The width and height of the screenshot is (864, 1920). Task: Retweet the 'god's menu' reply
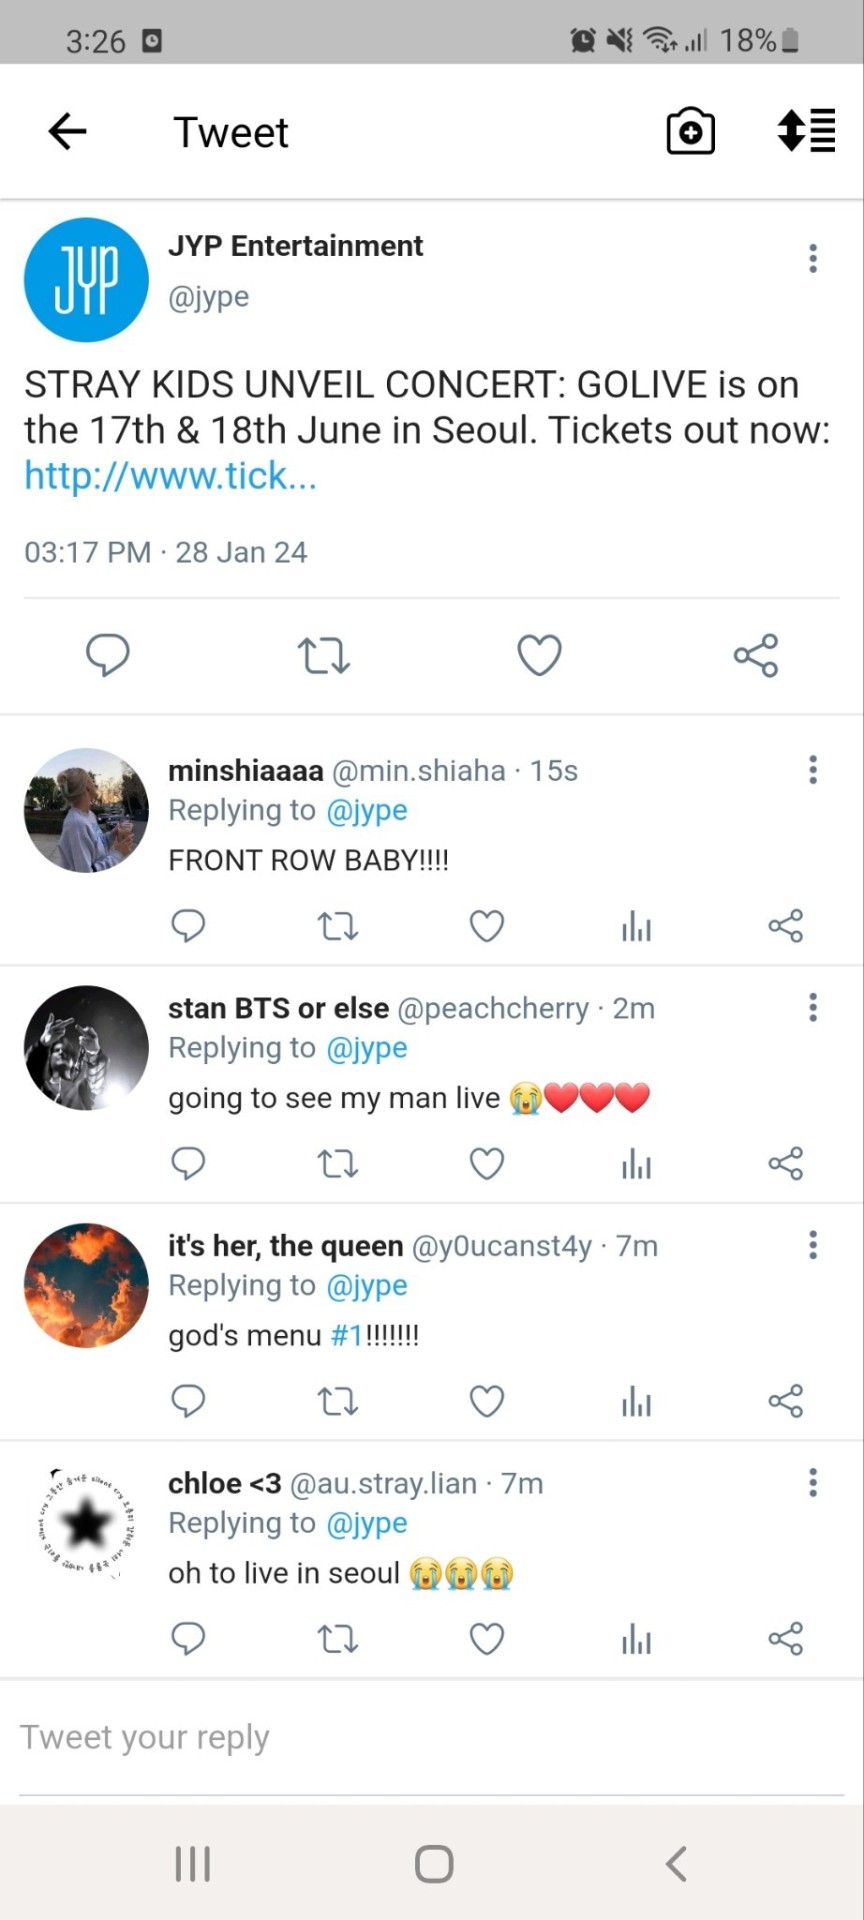[x=338, y=1401]
